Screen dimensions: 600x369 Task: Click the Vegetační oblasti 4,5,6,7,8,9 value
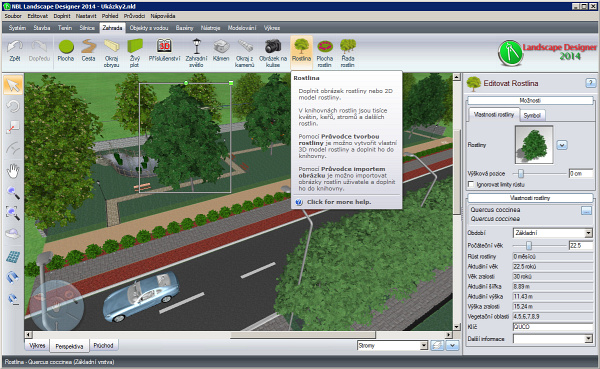[x=553, y=317]
